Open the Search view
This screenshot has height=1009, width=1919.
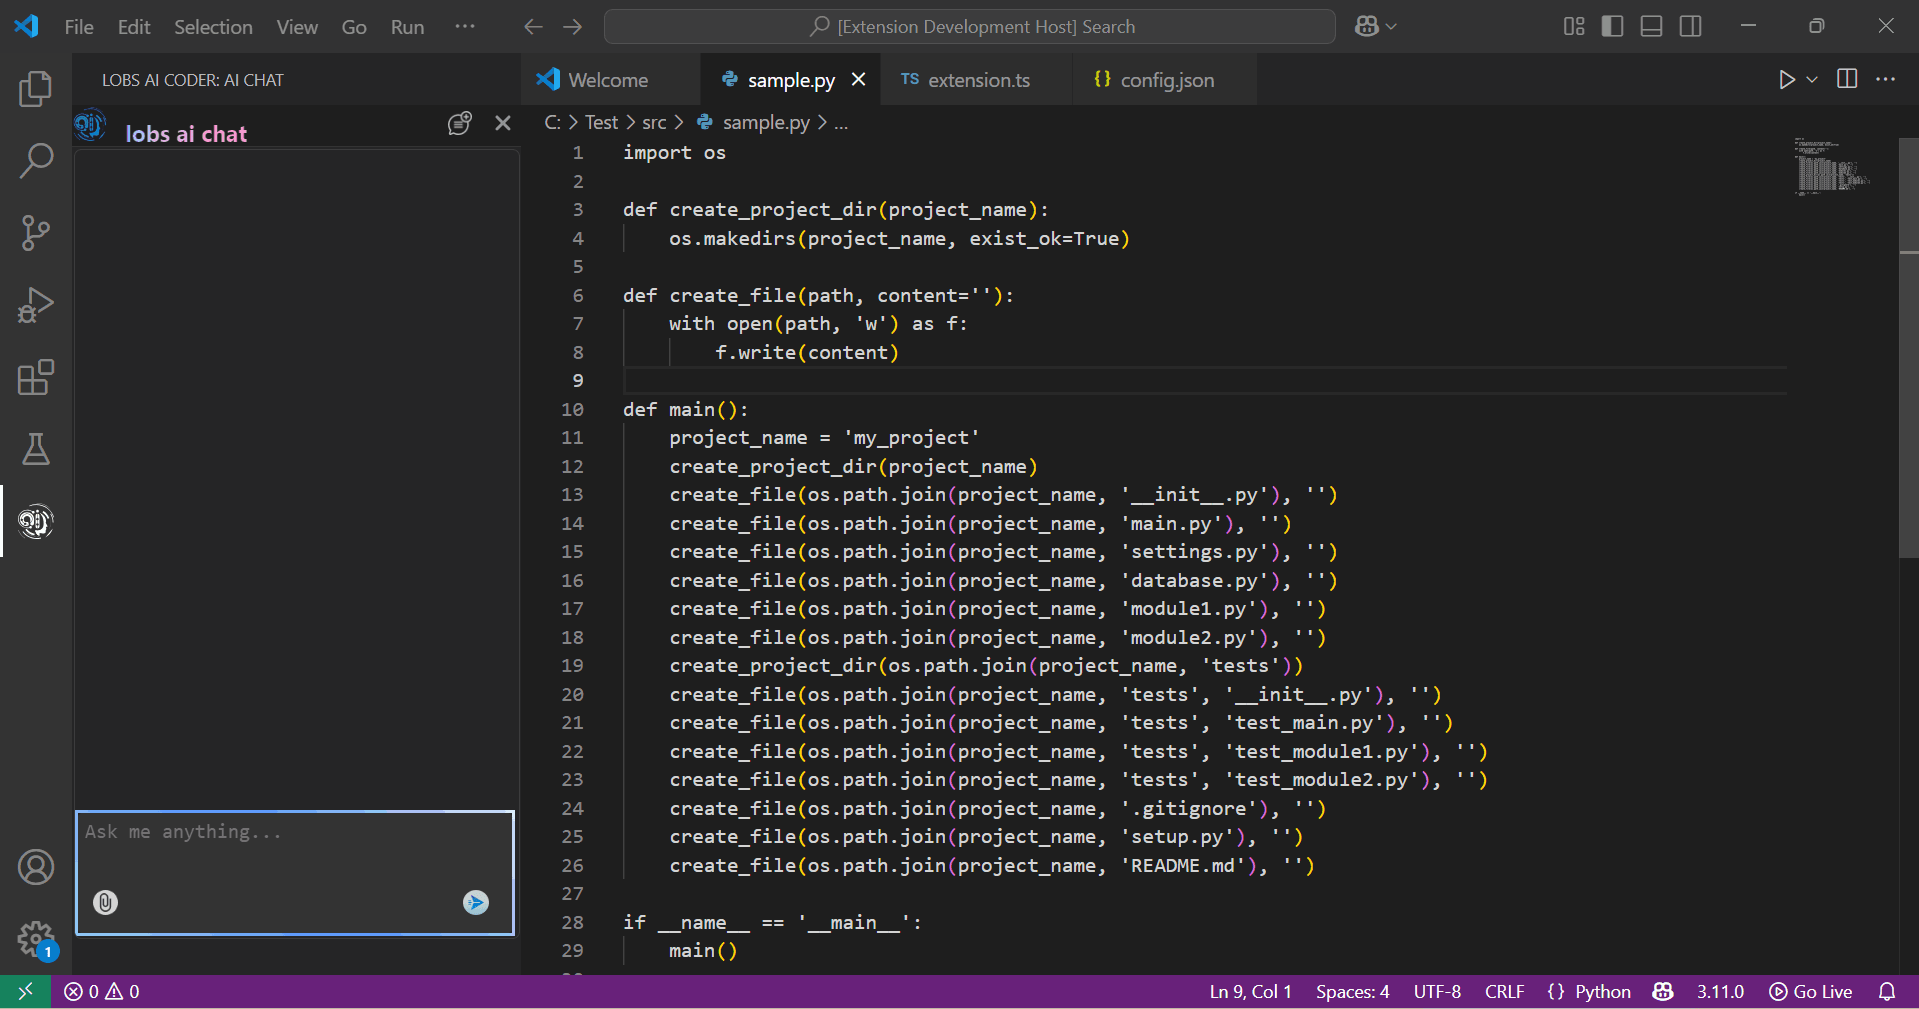[x=36, y=160]
